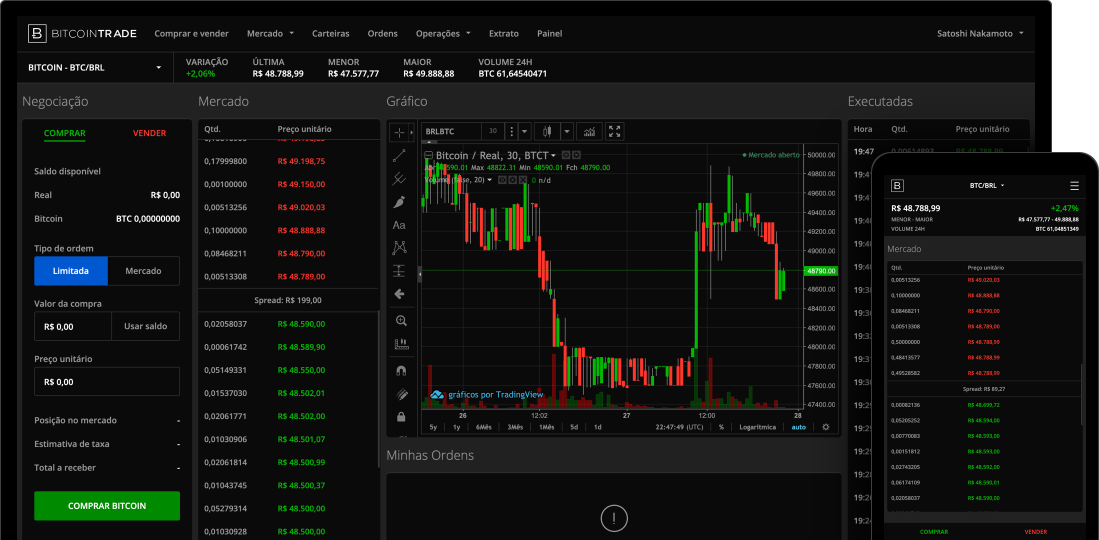Set chart range to 1d
The height and width of the screenshot is (540, 1099).
tap(597, 427)
